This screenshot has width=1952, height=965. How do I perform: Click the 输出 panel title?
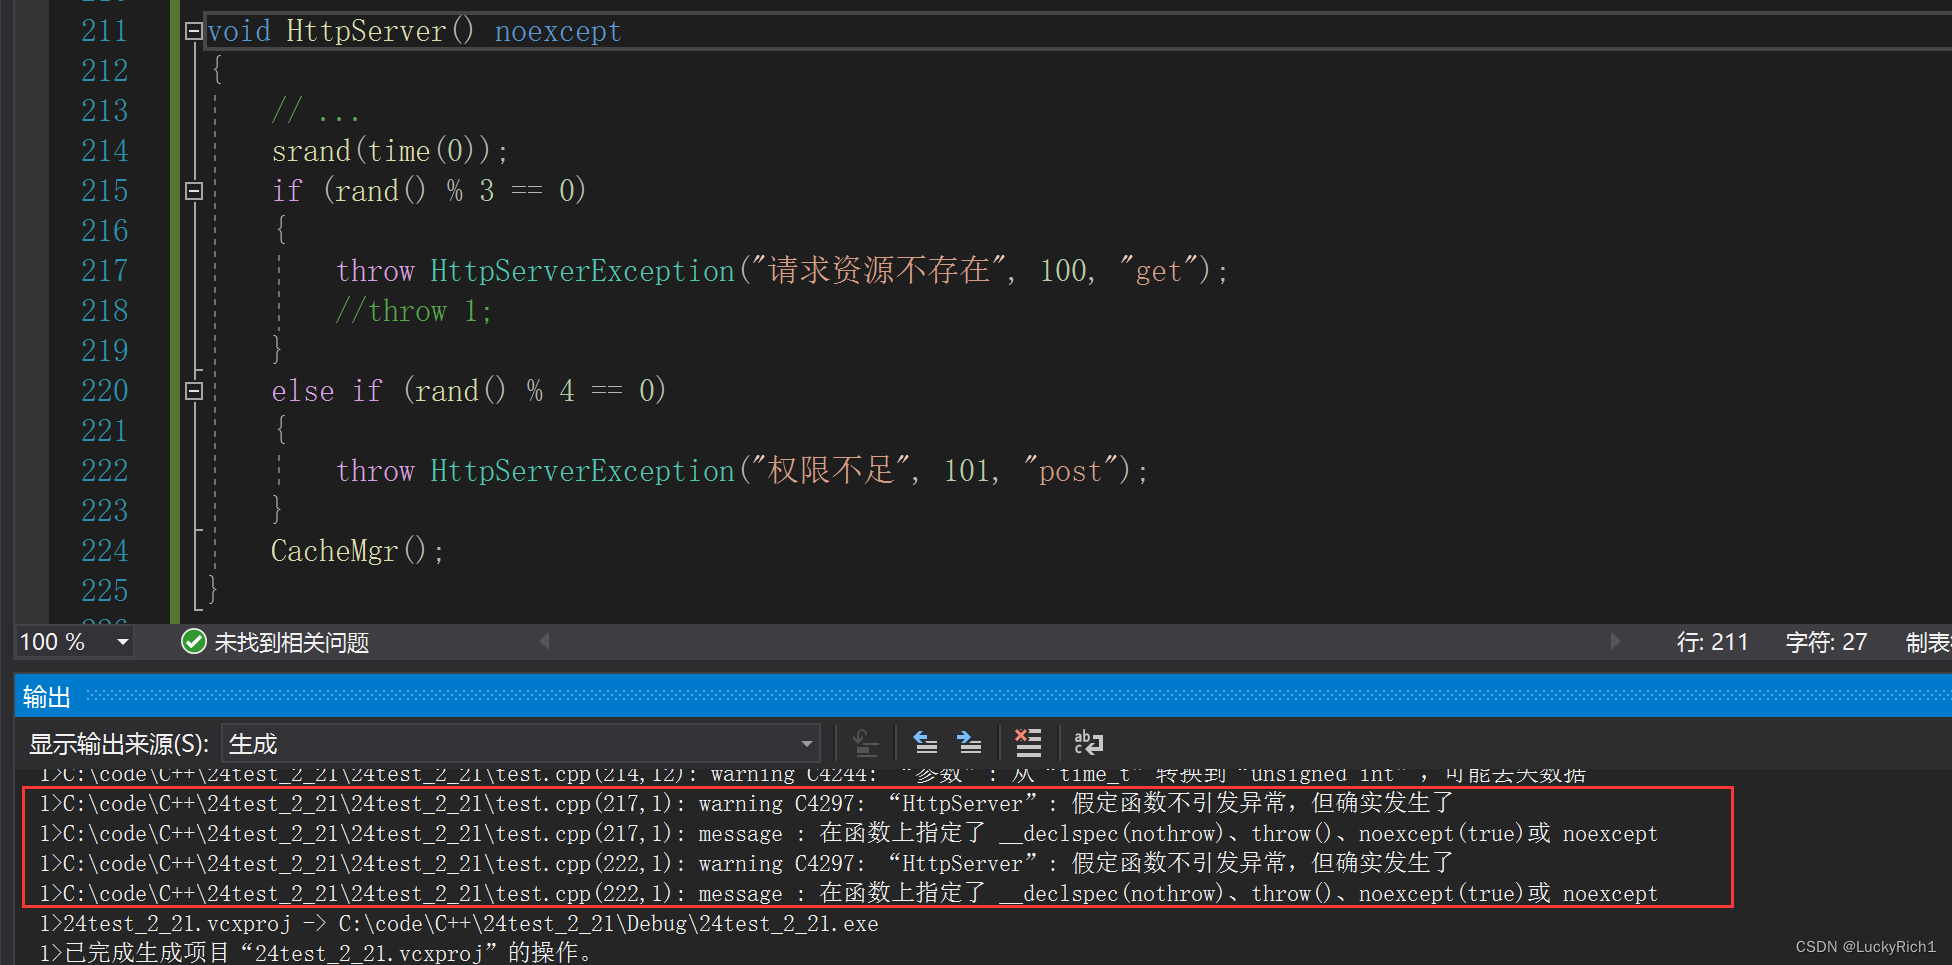point(47,697)
